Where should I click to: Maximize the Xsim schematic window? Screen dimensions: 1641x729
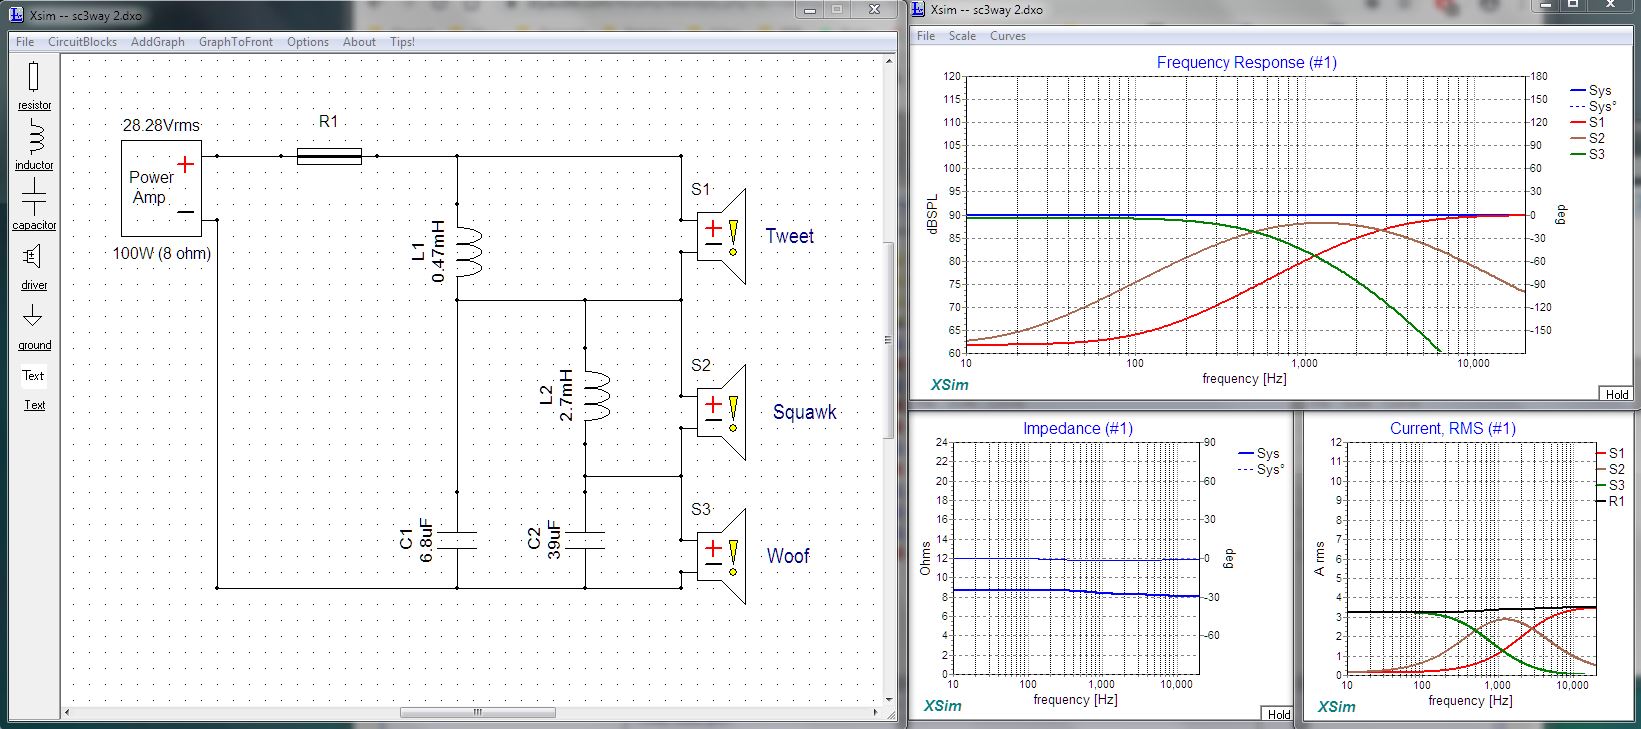coord(837,9)
